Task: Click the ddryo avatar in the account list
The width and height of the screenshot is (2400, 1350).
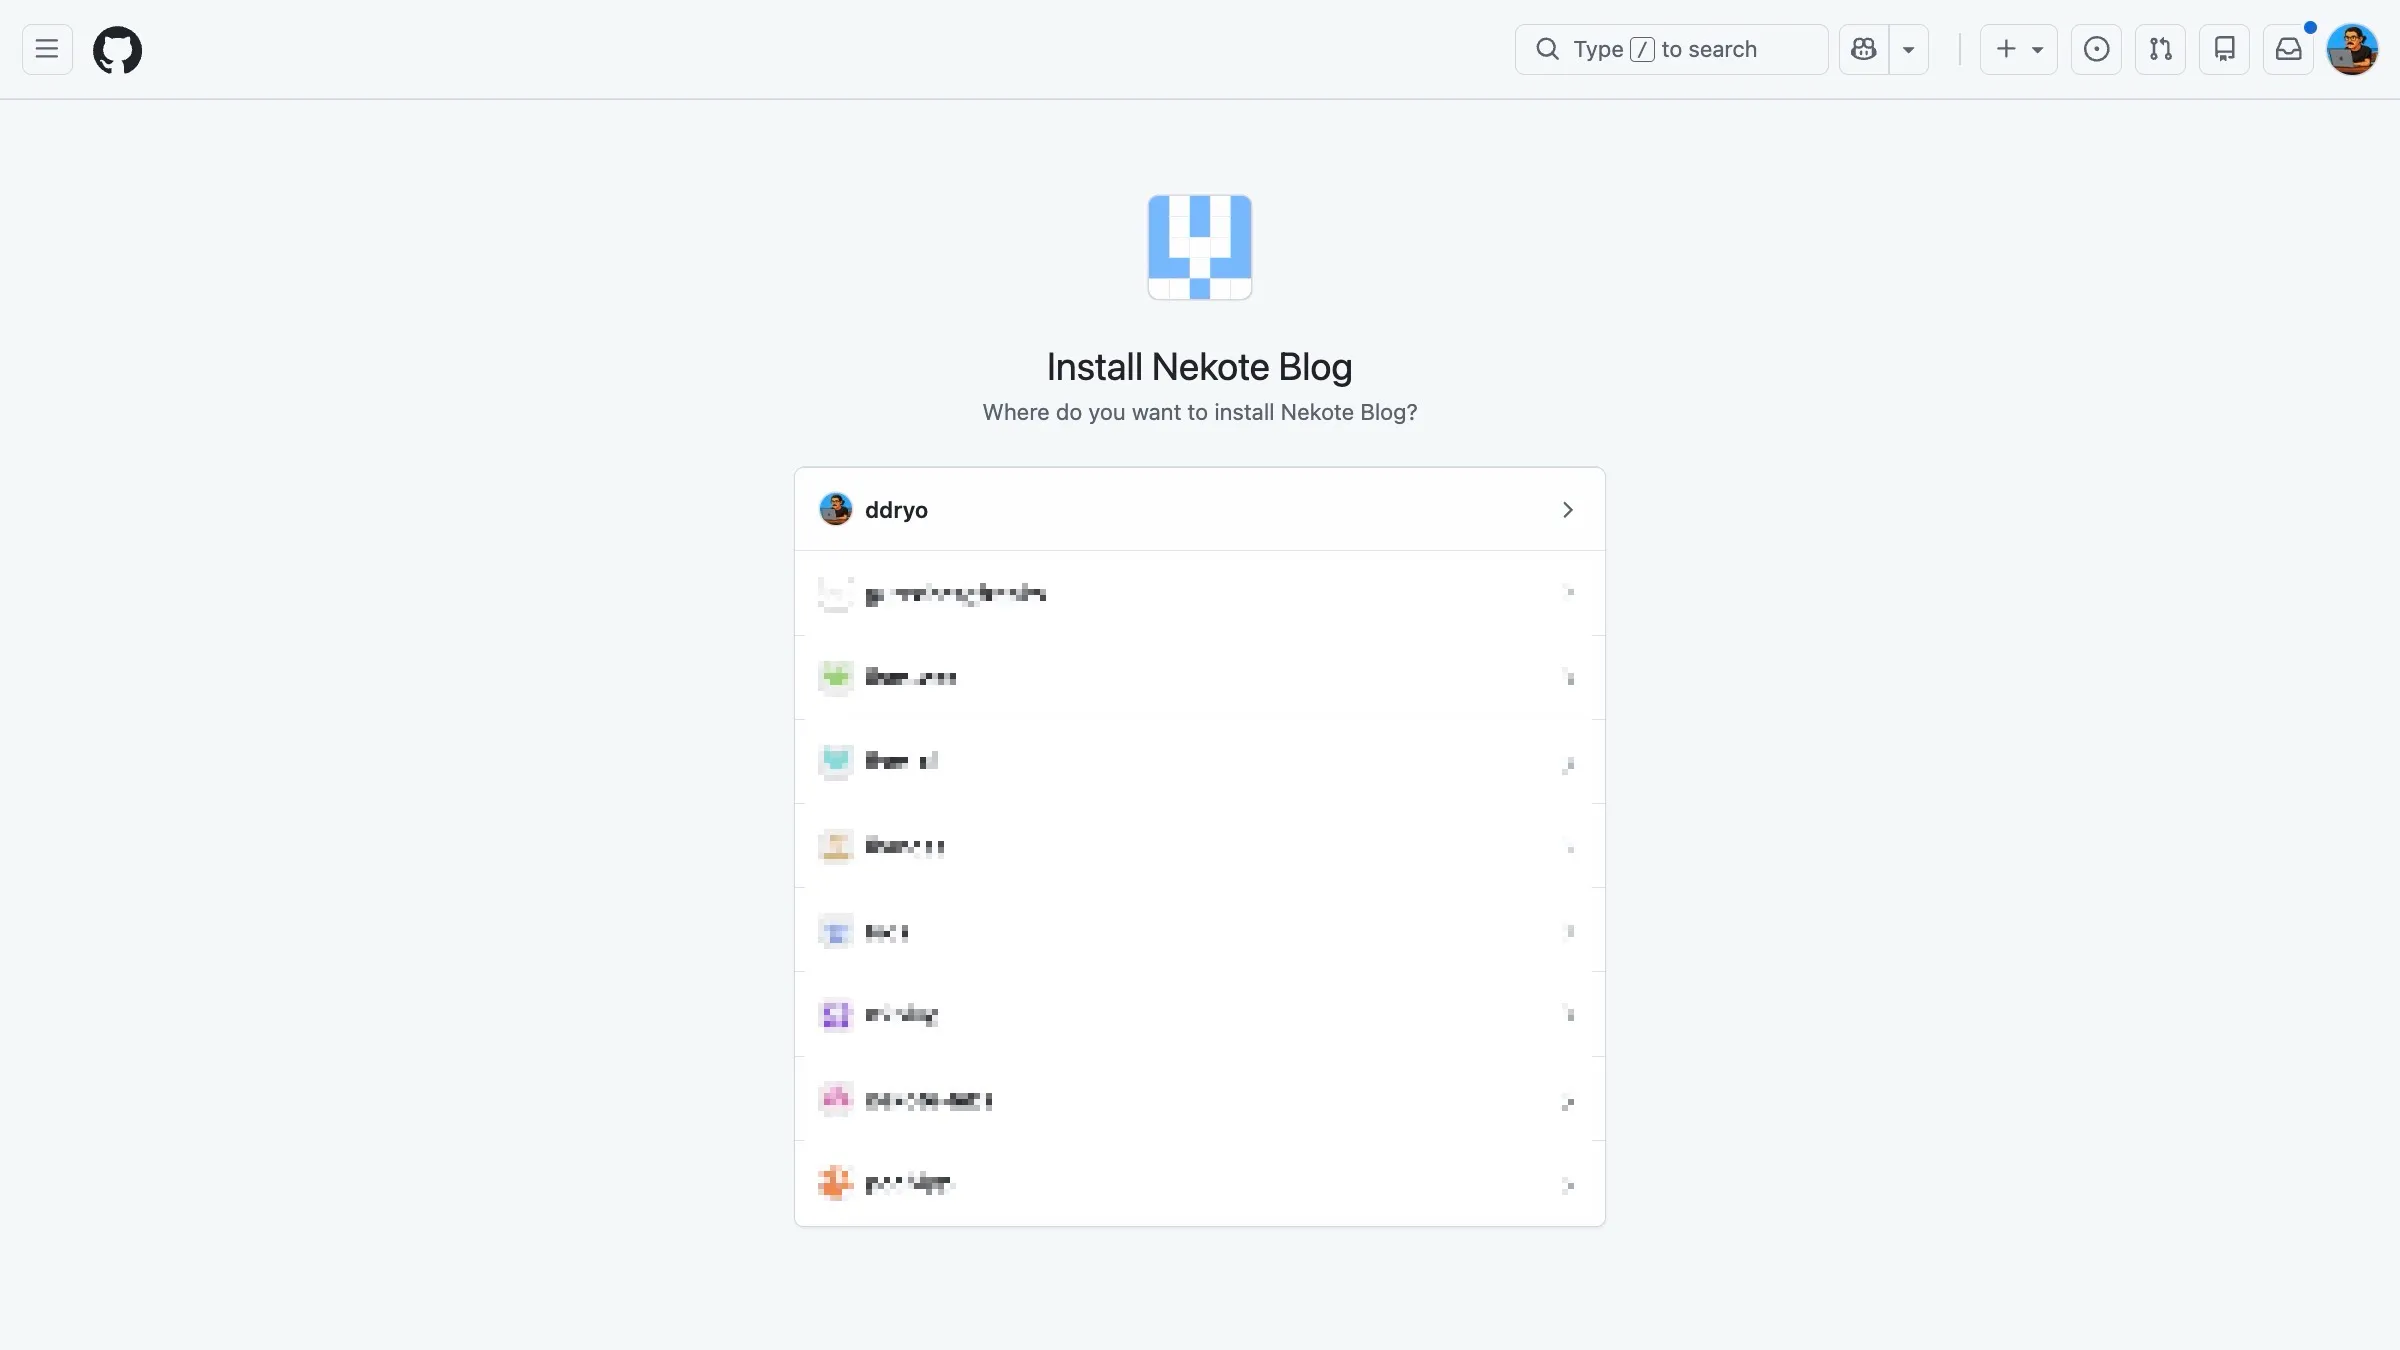Action: pyautogui.click(x=836, y=509)
